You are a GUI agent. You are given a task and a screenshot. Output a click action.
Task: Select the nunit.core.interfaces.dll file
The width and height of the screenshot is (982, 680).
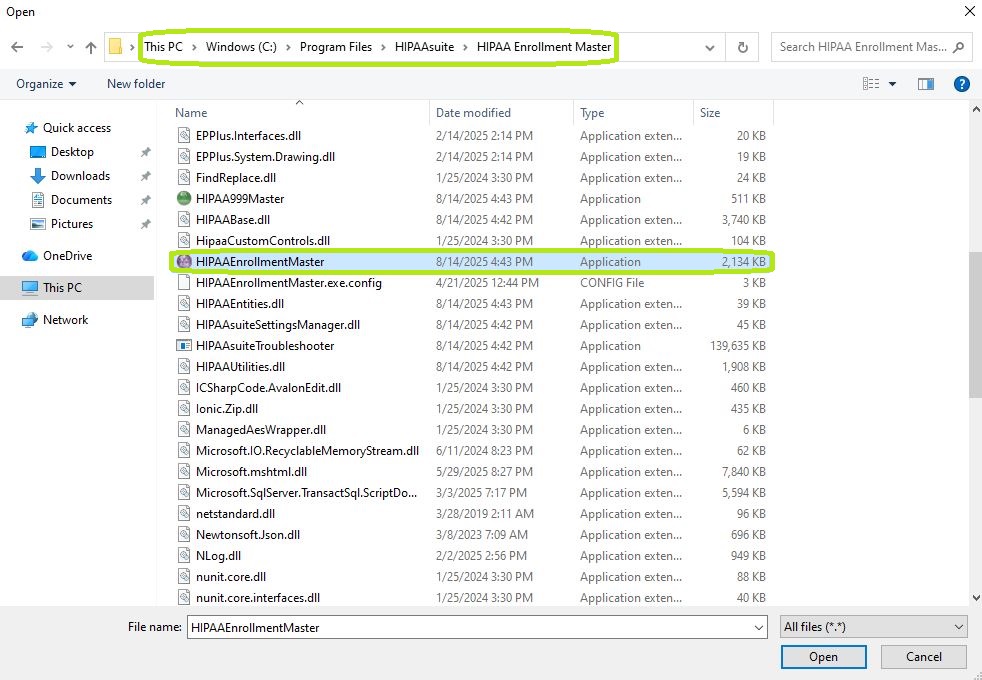[258, 597]
